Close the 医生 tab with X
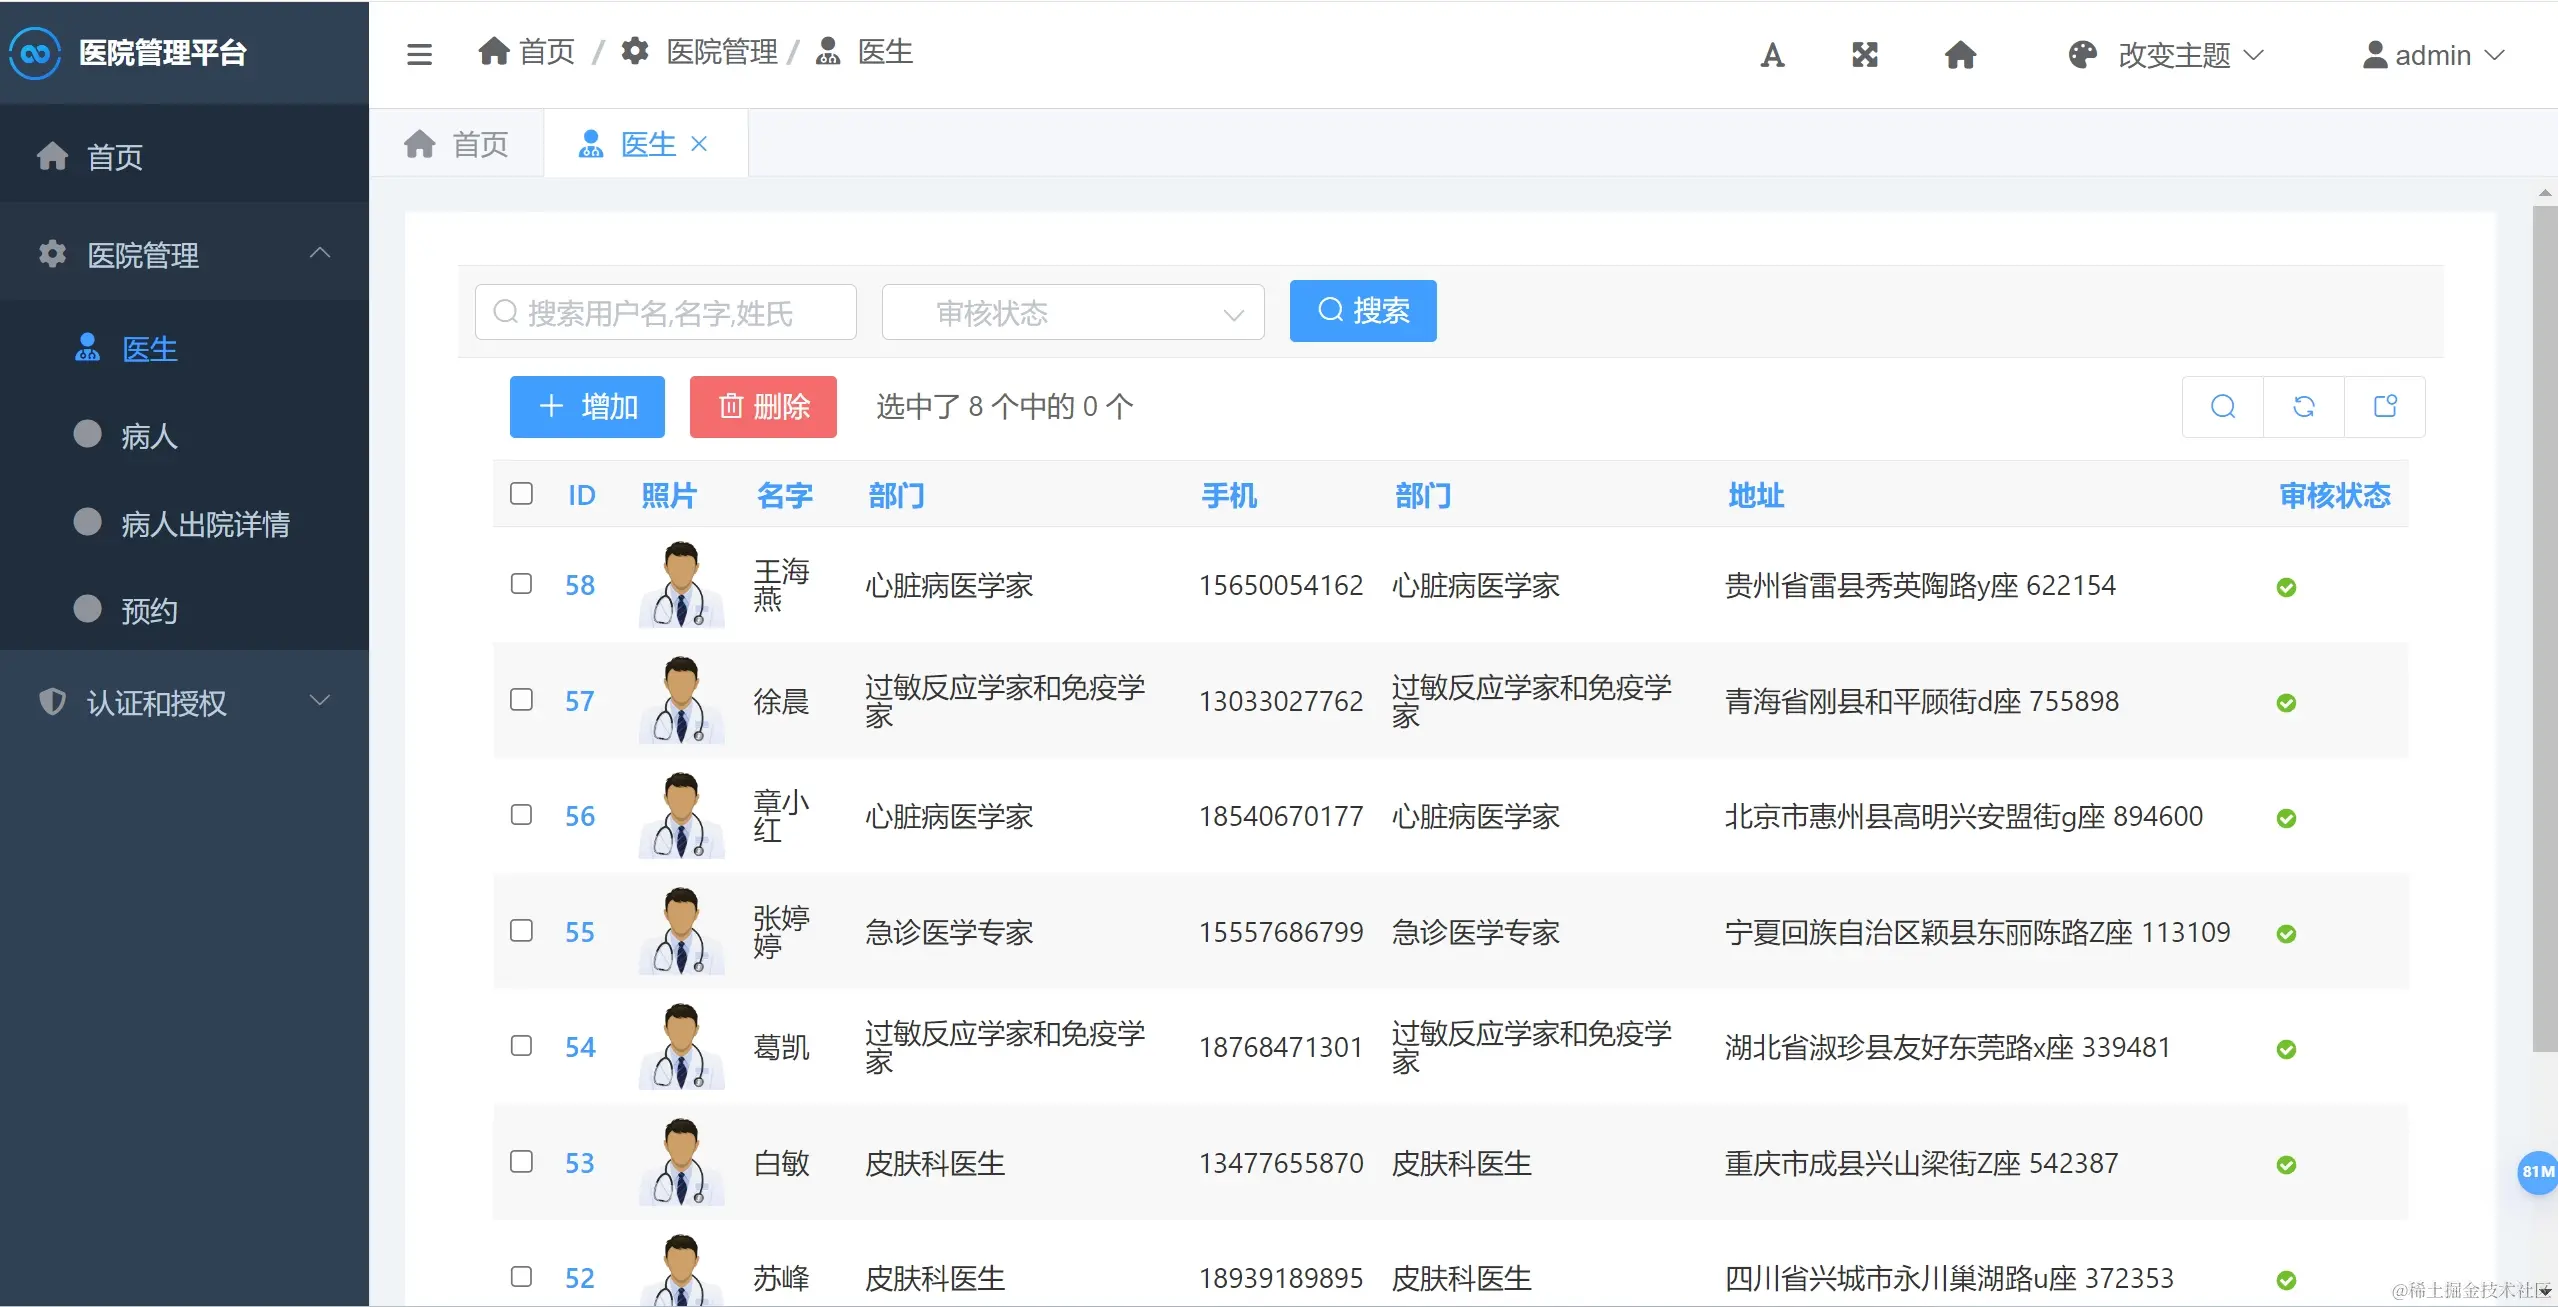The height and width of the screenshot is (1307, 2558). [699, 144]
